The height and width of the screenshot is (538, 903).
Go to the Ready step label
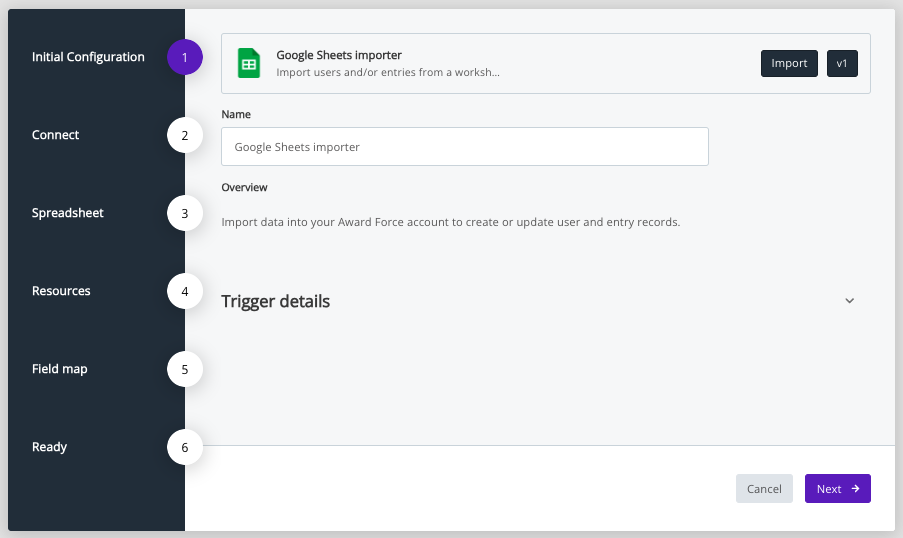coord(50,447)
